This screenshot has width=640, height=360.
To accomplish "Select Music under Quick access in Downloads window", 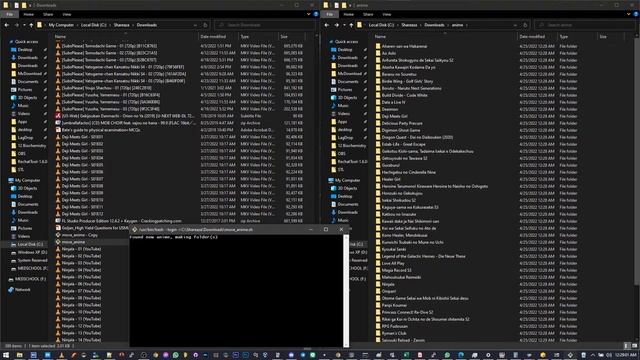I will (23, 105).
